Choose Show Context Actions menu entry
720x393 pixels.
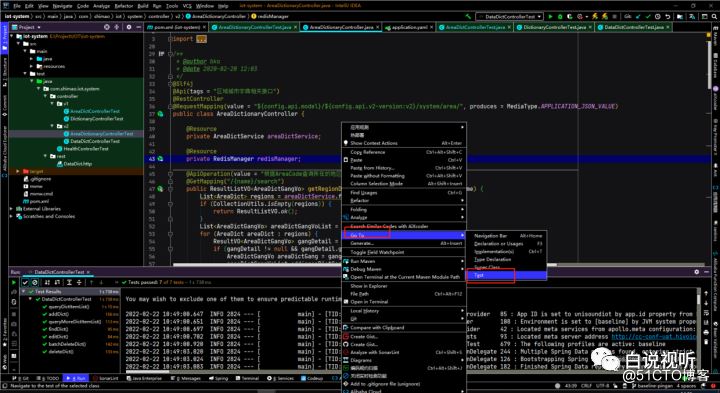tap(404, 143)
